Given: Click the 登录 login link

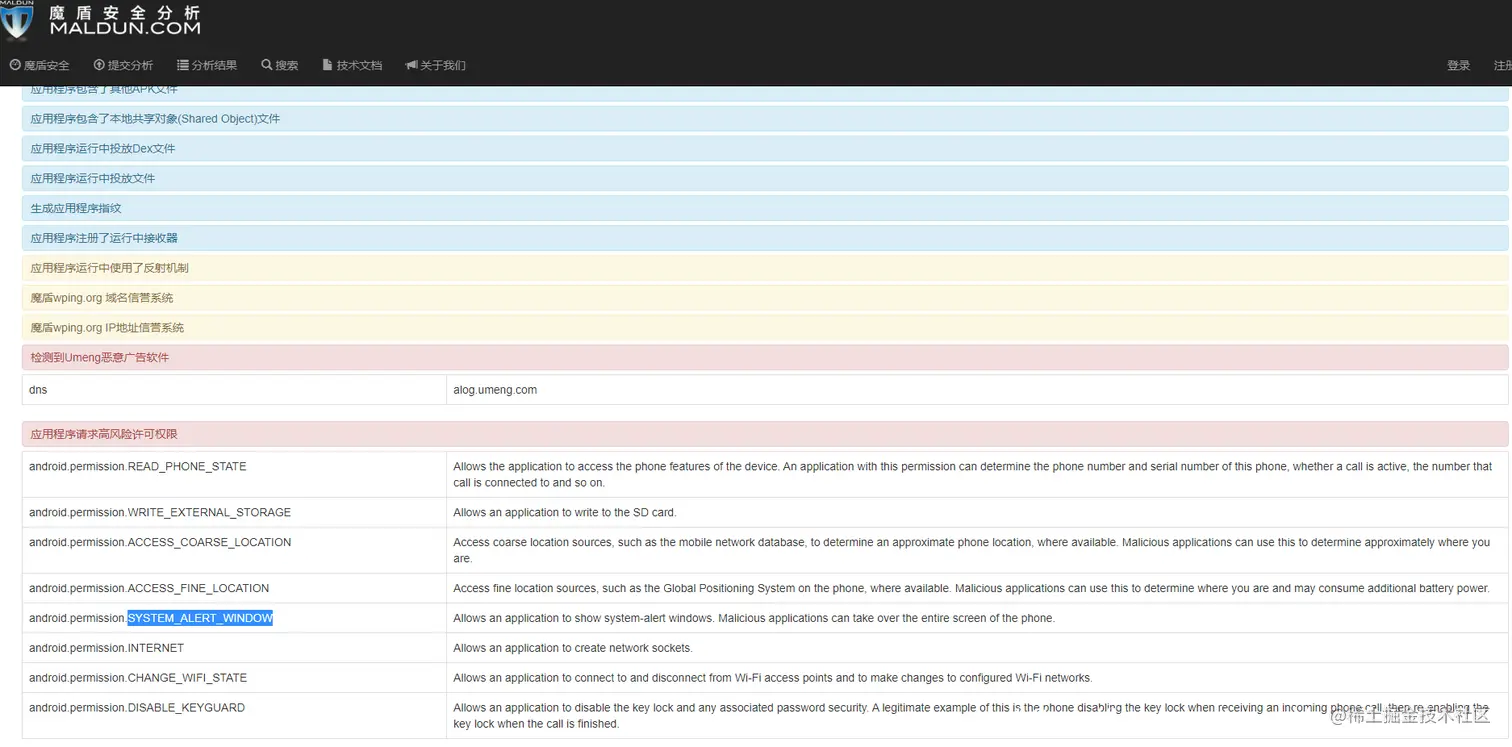Looking at the screenshot, I should tap(1458, 65).
